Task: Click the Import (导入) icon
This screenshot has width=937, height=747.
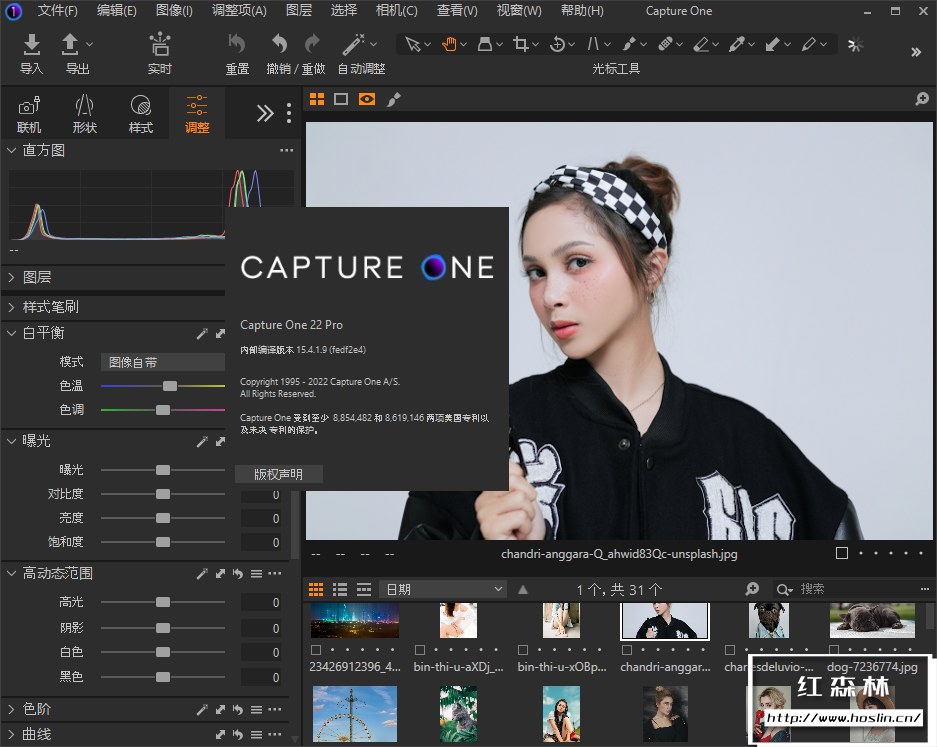Action: pyautogui.click(x=32, y=44)
